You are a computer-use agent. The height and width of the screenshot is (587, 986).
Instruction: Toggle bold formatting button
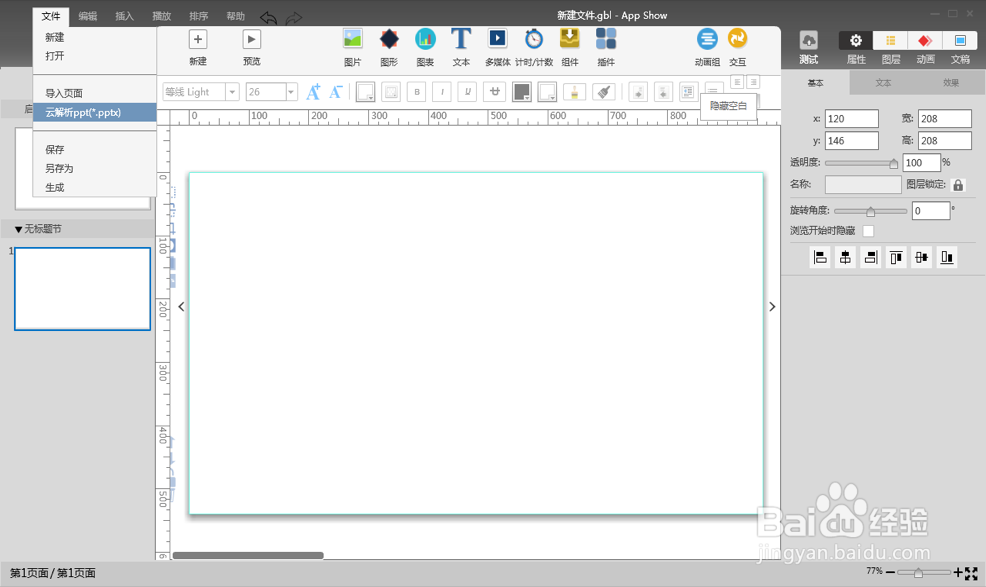(416, 92)
